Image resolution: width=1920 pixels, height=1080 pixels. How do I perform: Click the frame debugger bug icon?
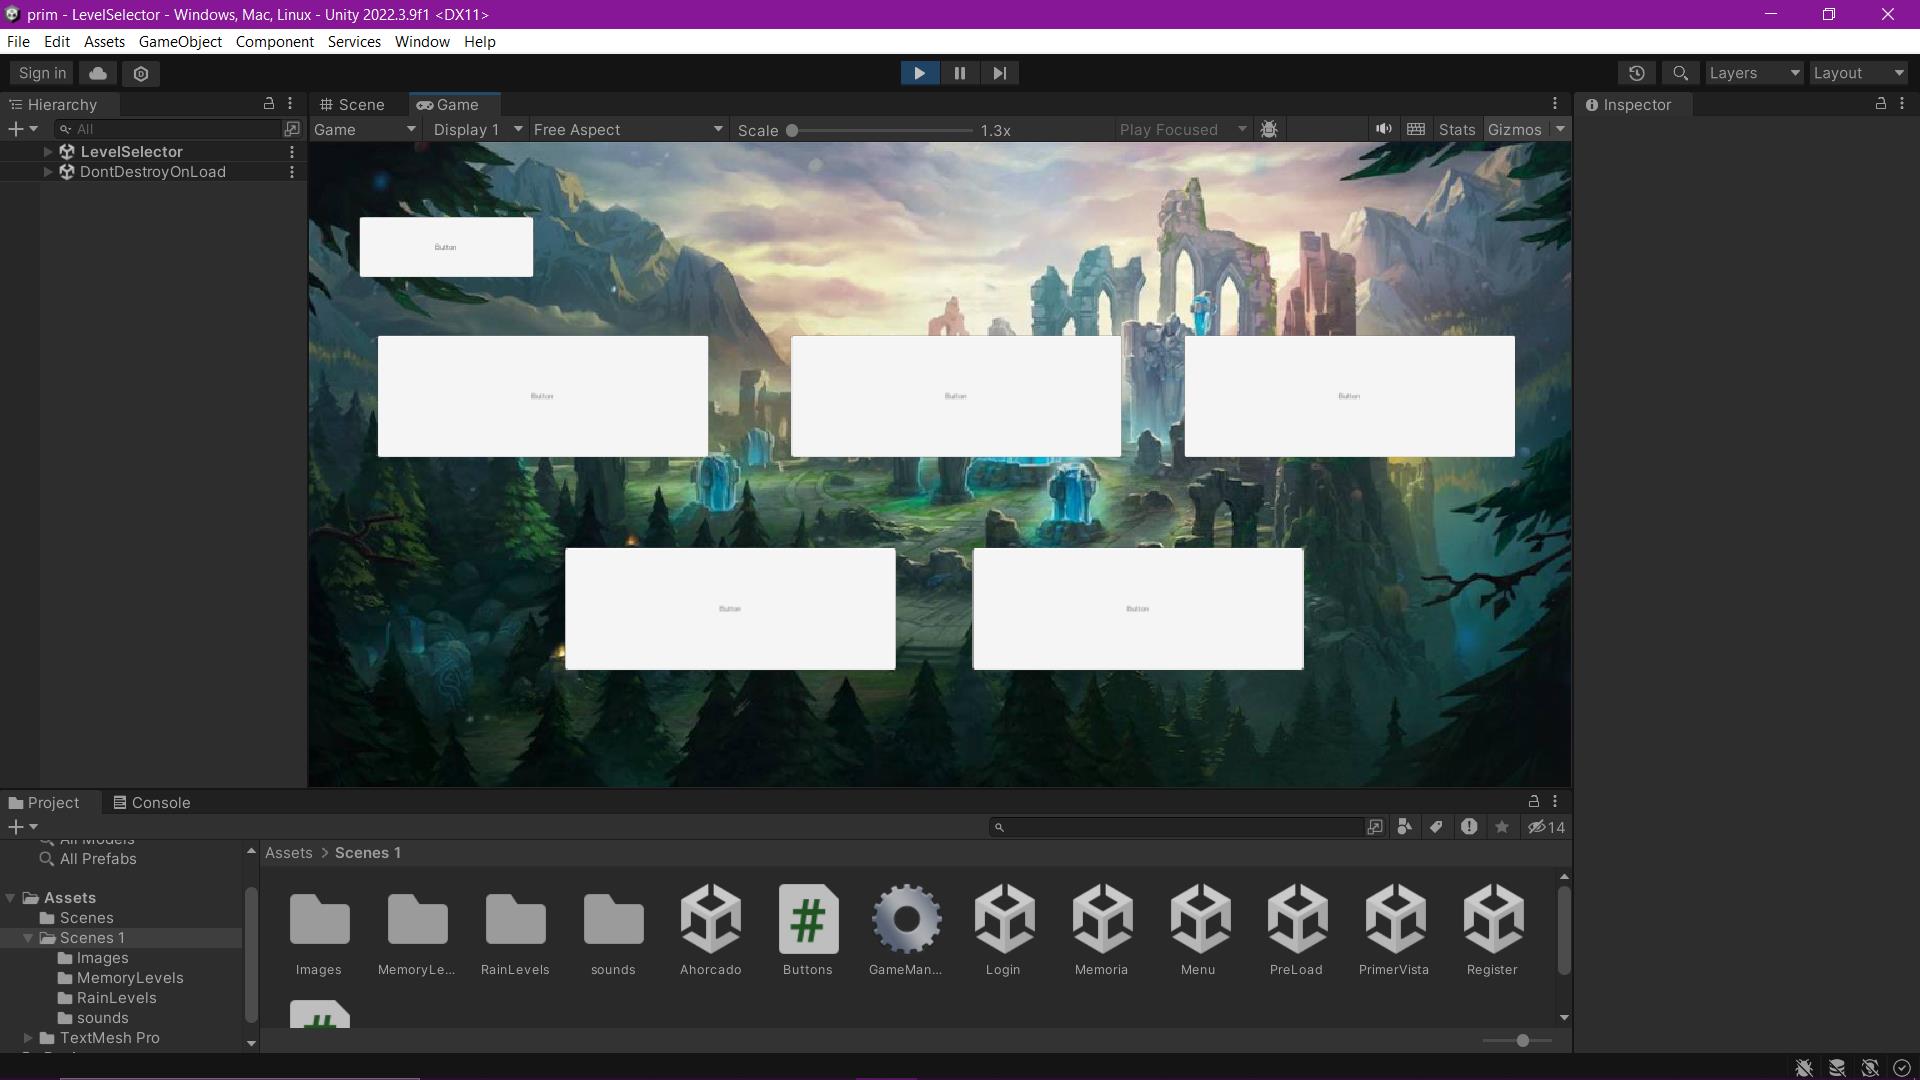(x=1269, y=130)
